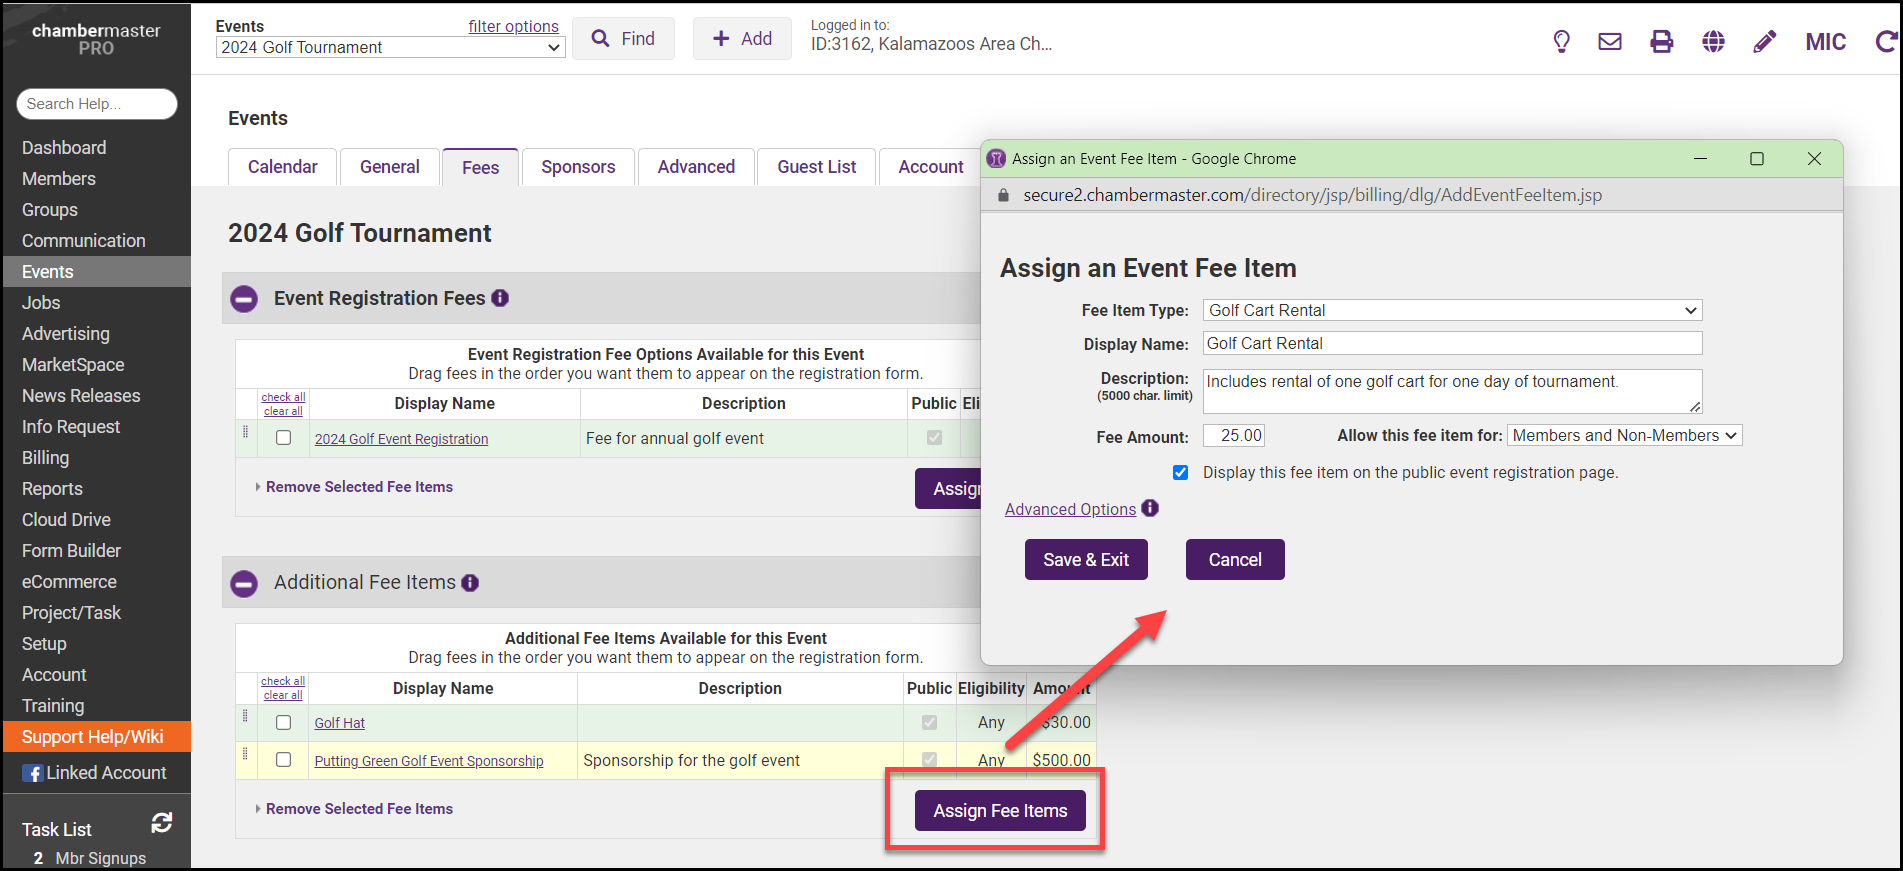Open Putting Green Golf Event Sponsorship link
The width and height of the screenshot is (1903, 871).
click(x=429, y=761)
